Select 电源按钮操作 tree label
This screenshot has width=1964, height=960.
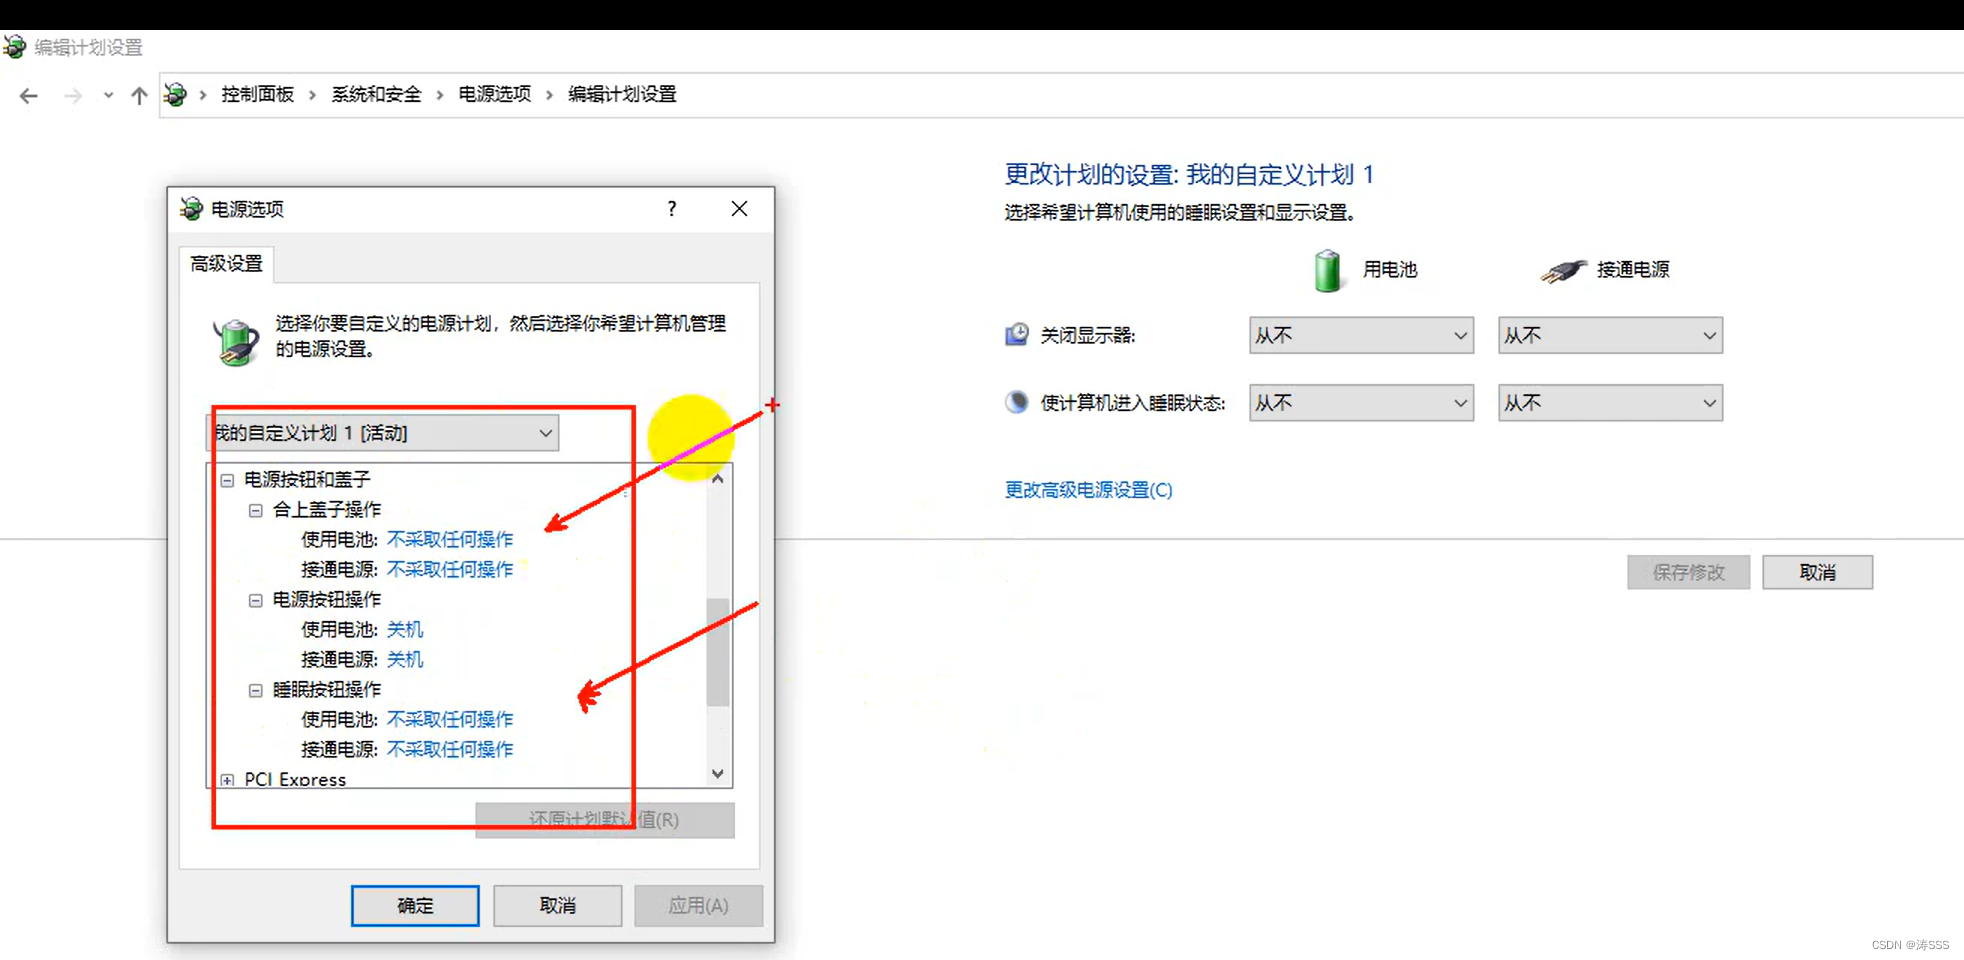[x=327, y=600]
